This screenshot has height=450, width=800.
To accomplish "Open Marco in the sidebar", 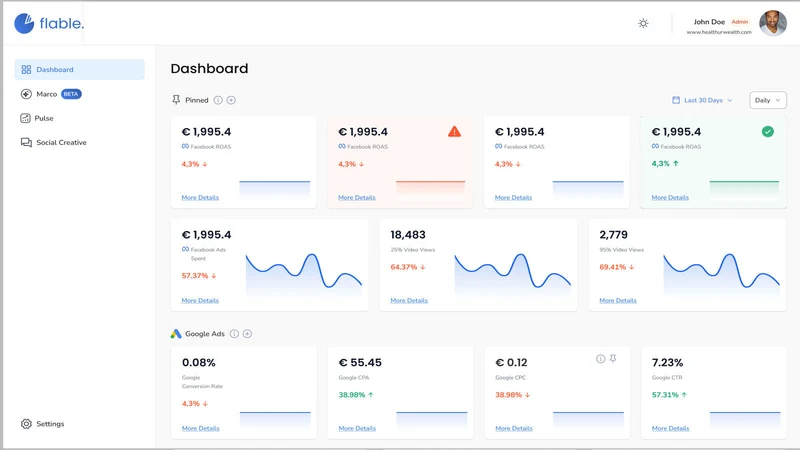I will click(46, 94).
